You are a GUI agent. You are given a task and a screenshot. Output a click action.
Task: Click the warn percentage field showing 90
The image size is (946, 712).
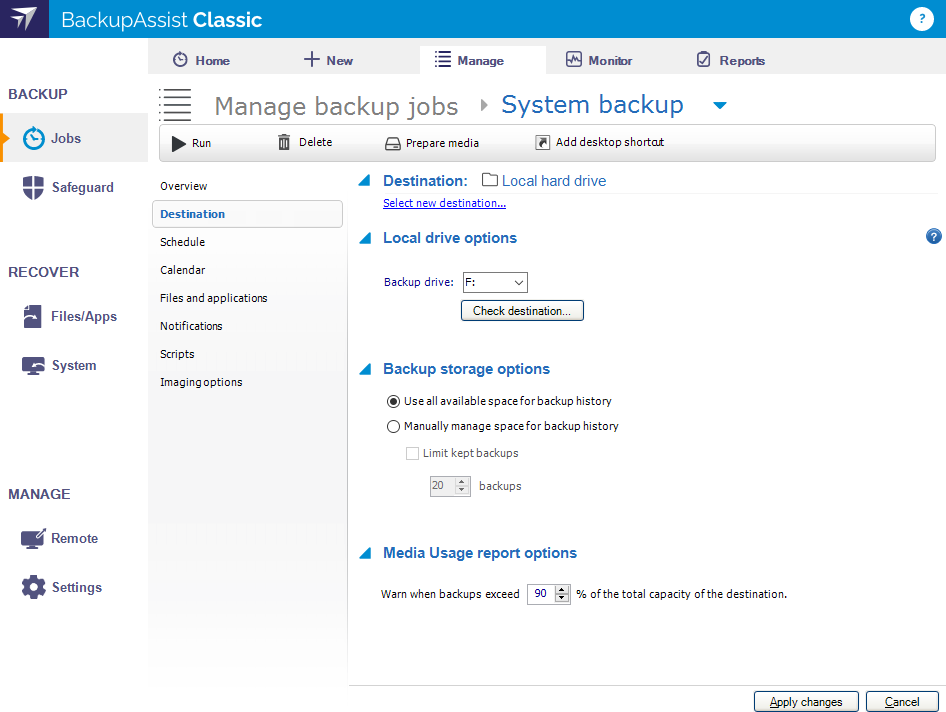(x=541, y=594)
